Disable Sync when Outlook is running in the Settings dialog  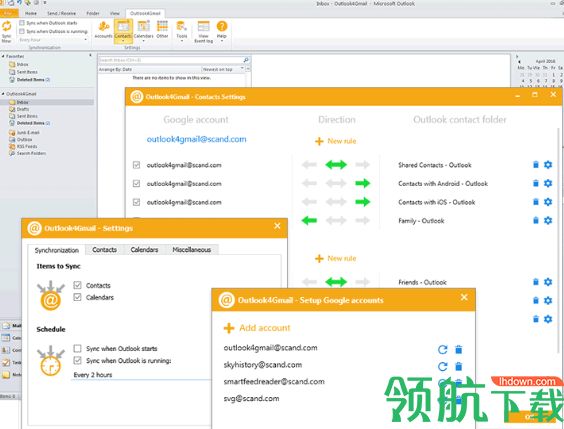(x=77, y=360)
